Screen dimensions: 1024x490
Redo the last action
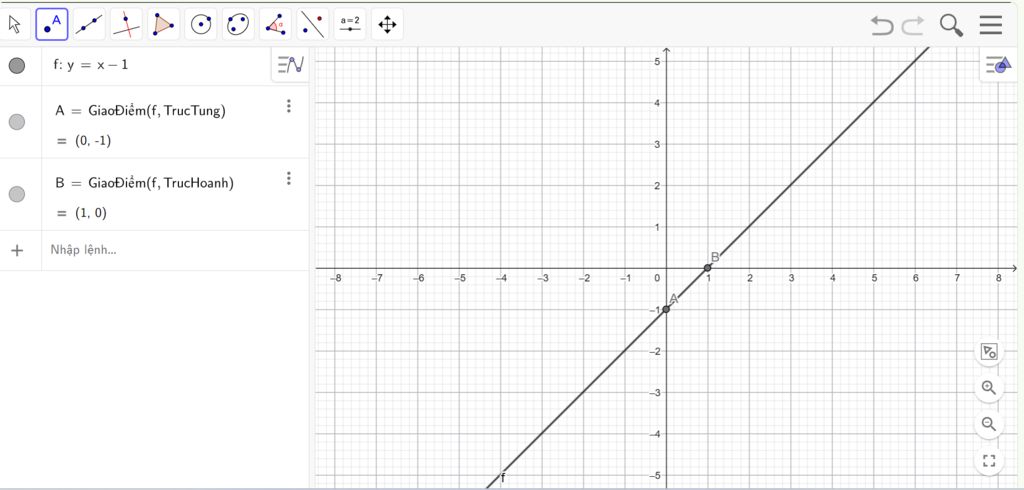pos(913,25)
